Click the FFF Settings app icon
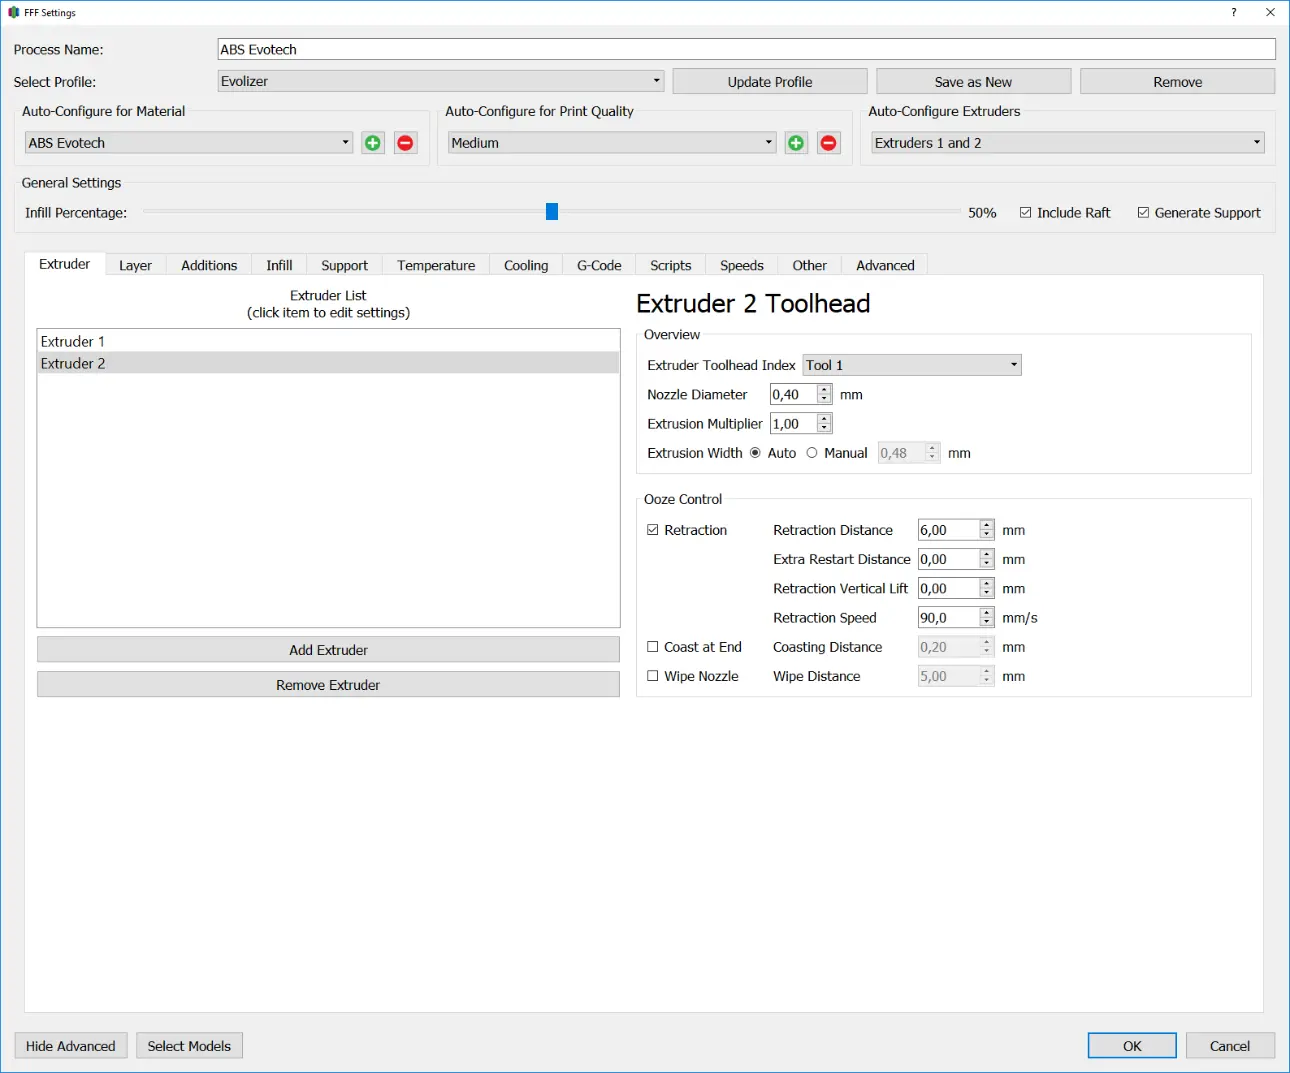This screenshot has width=1290, height=1073. [x=13, y=12]
